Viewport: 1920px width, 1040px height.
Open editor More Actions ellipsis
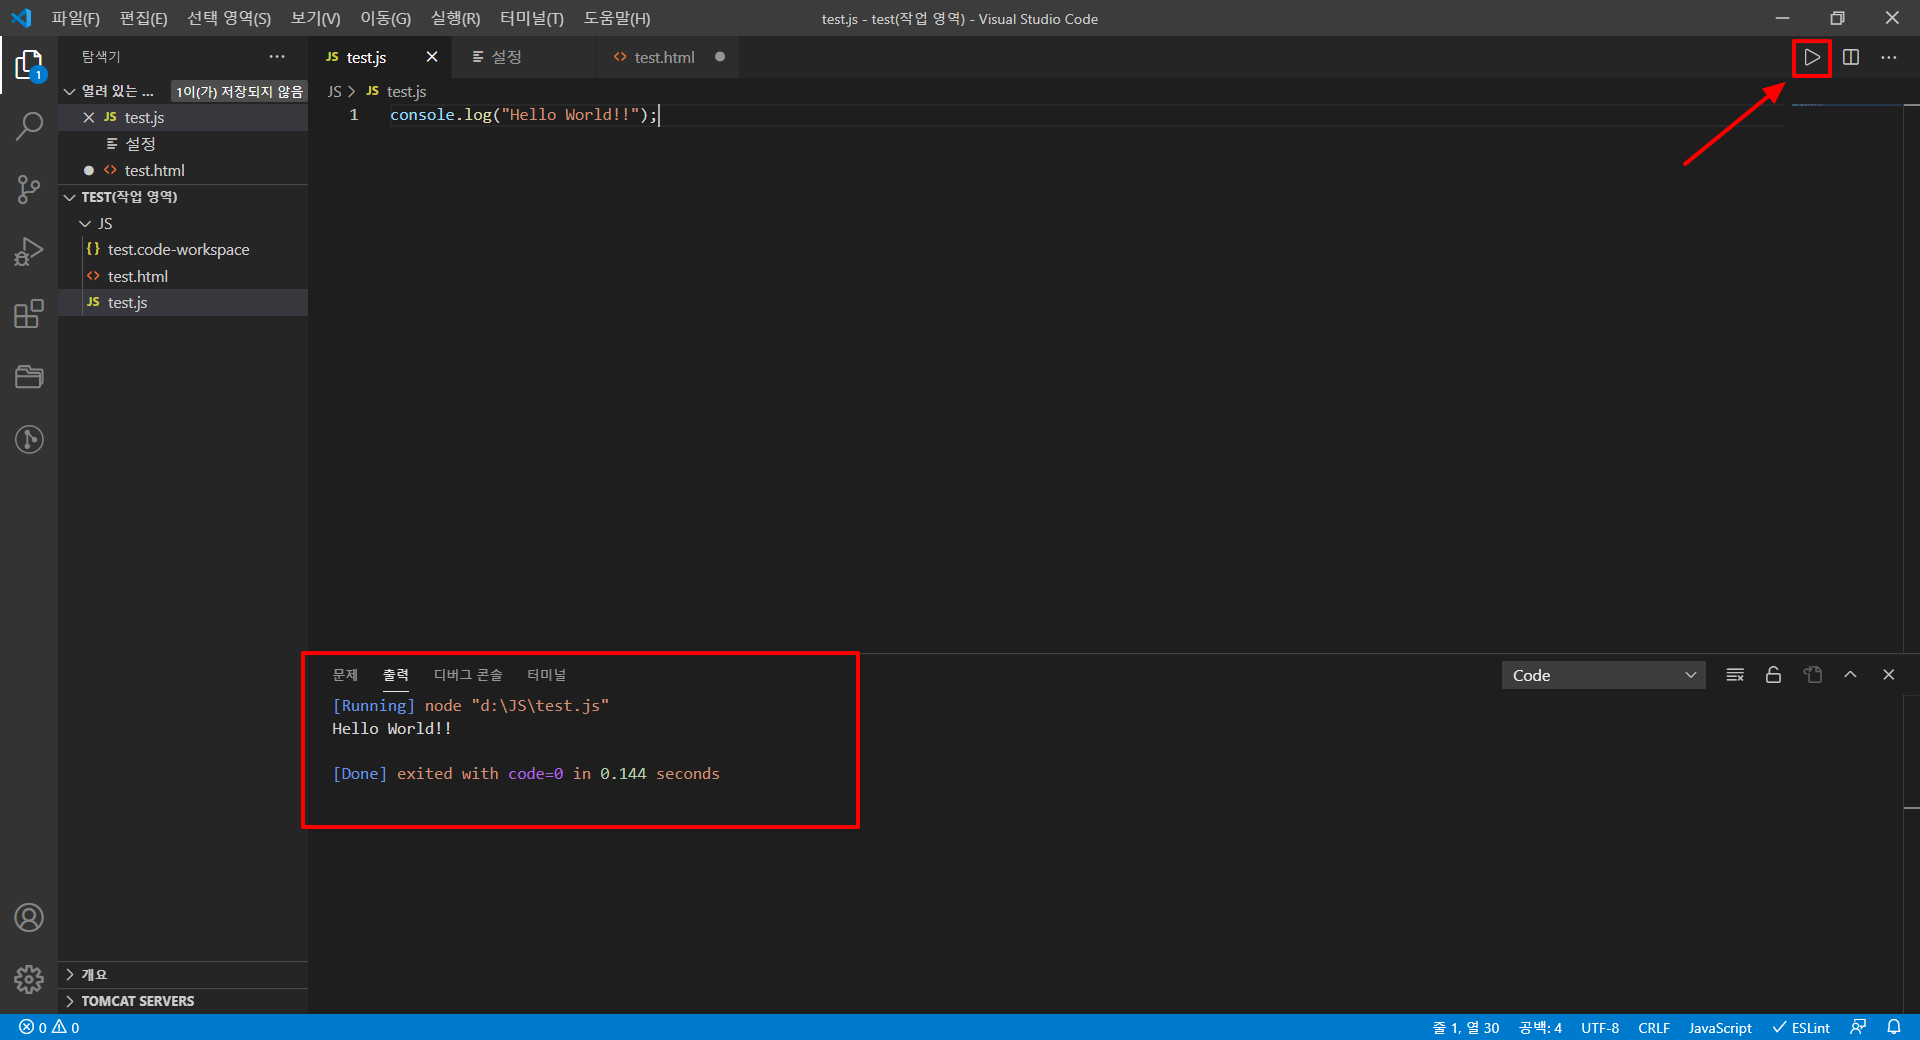click(x=1888, y=57)
